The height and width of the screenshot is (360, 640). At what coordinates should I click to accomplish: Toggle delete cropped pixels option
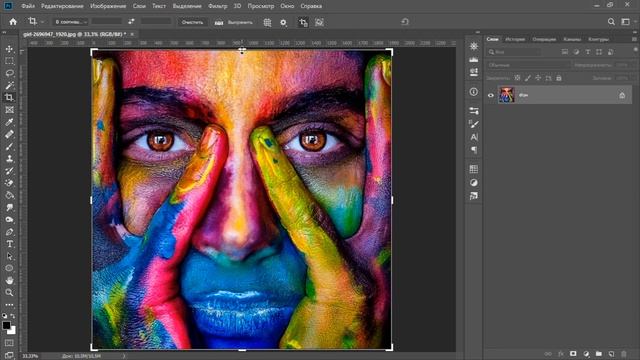tap(303, 22)
